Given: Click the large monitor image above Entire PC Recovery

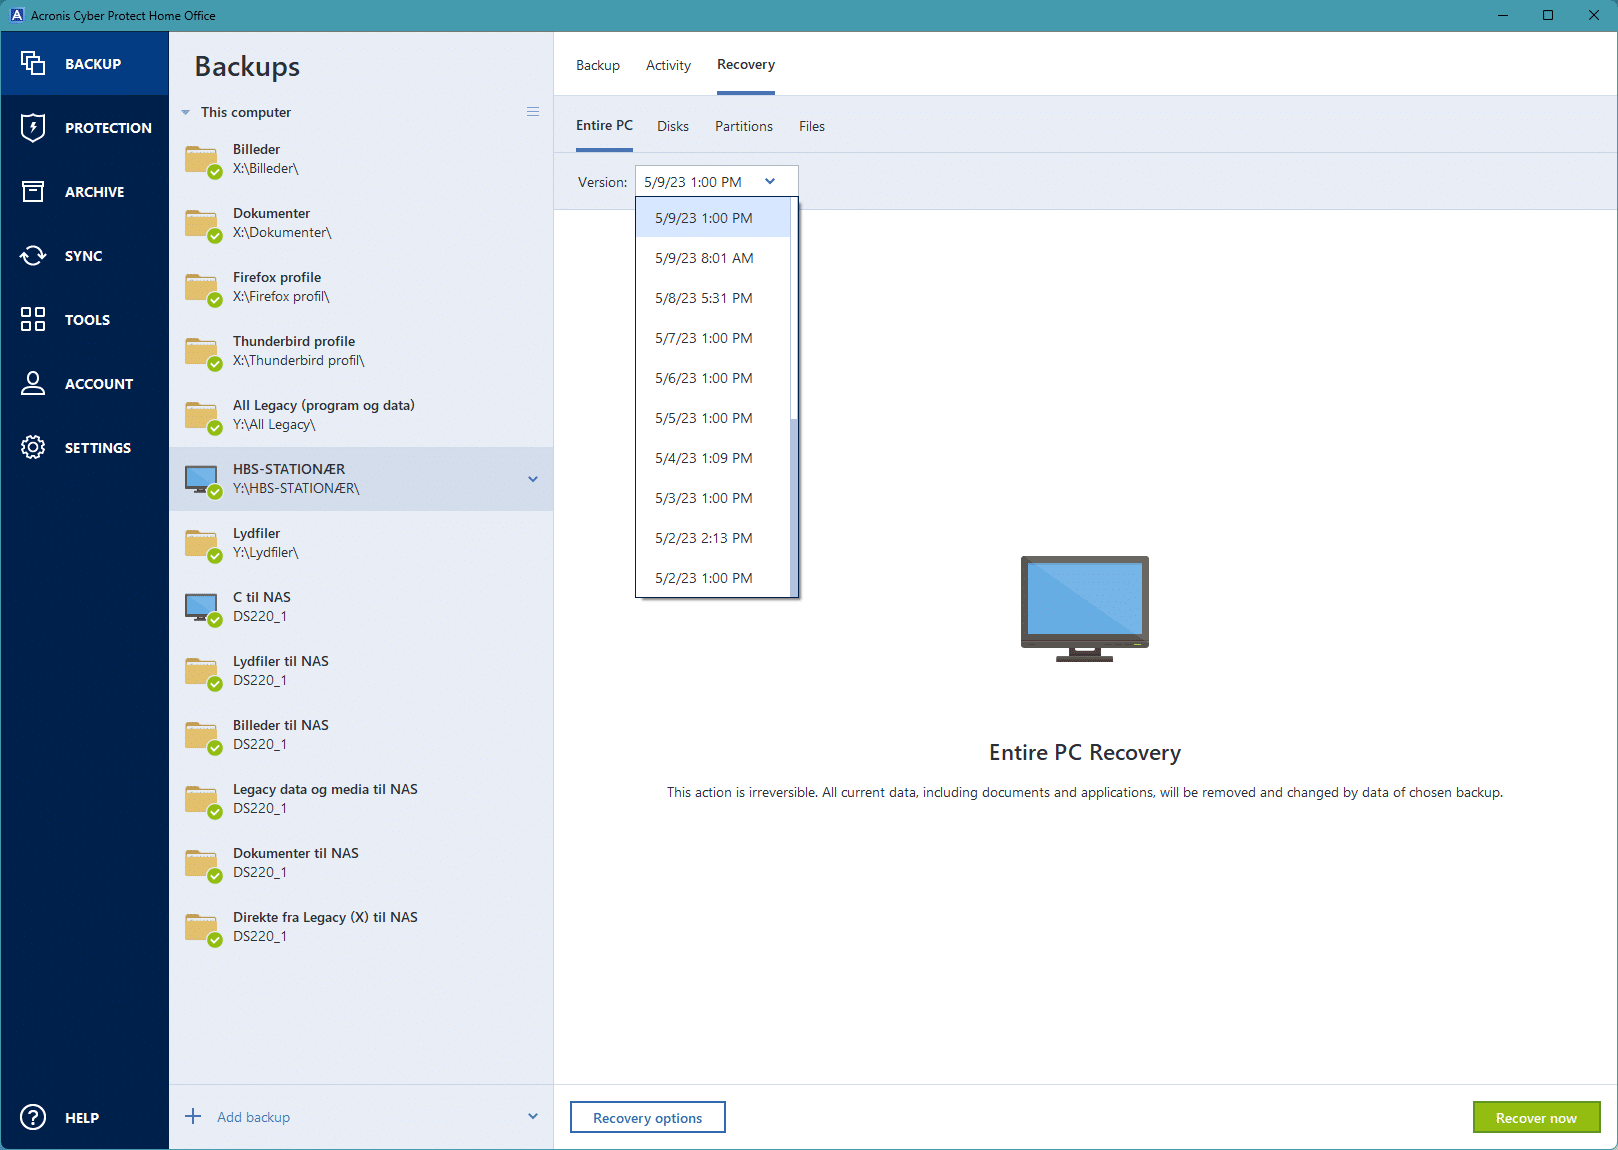Looking at the screenshot, I should pyautogui.click(x=1085, y=608).
